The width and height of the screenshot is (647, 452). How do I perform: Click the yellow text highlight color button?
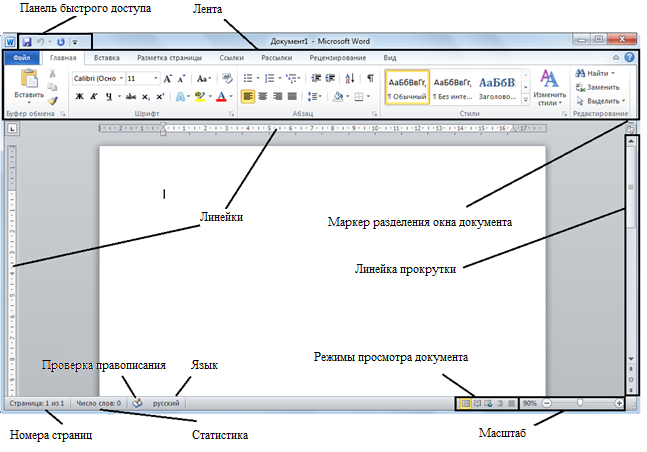(200, 97)
